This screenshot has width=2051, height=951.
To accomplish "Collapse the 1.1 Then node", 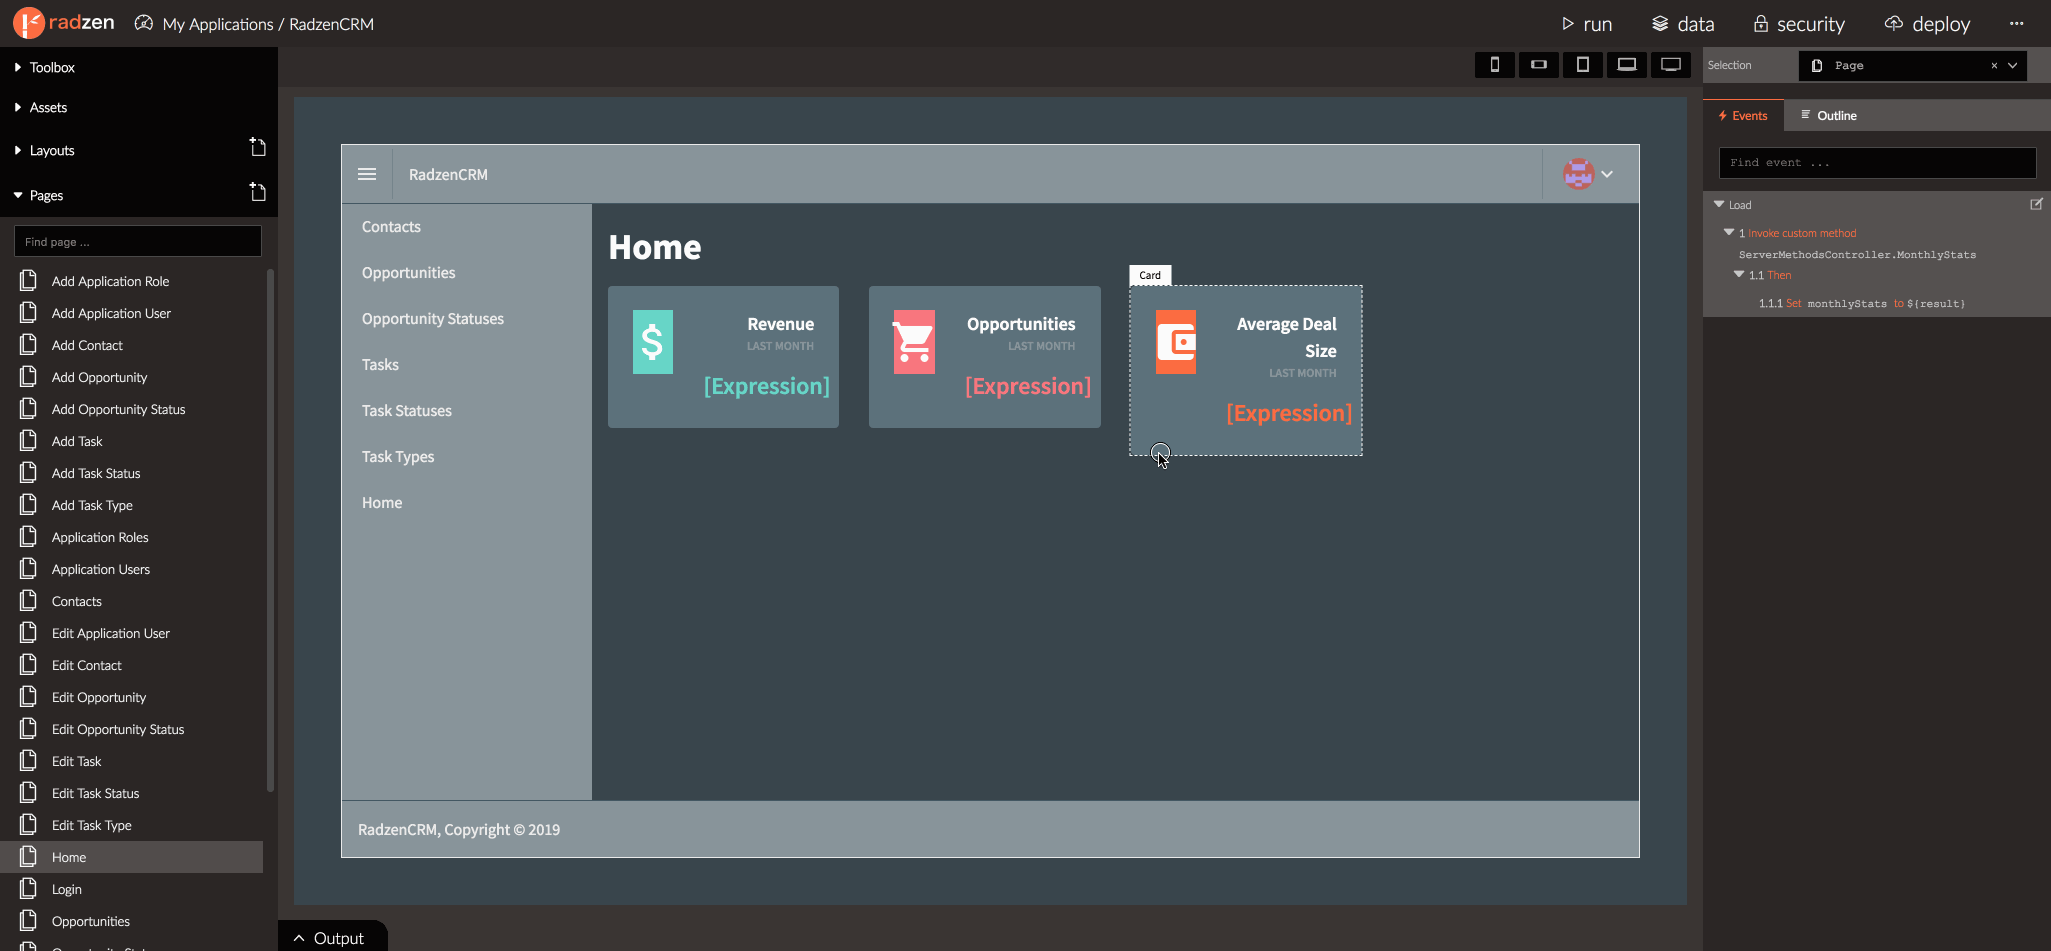I will click(1739, 274).
